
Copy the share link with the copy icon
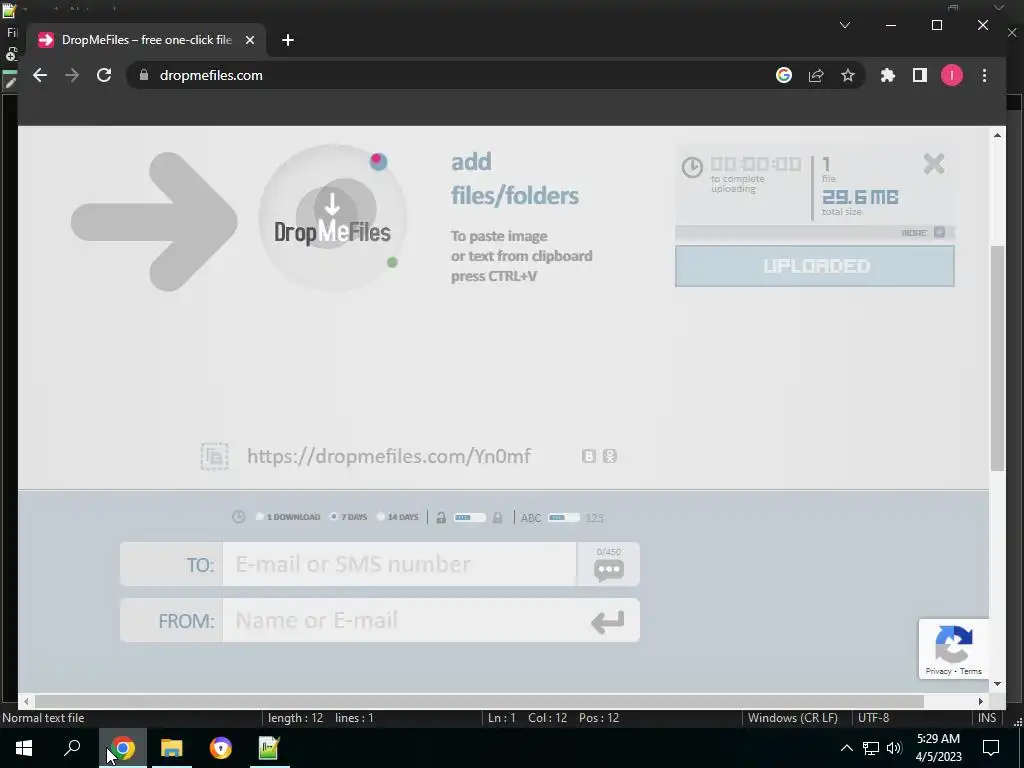click(x=214, y=456)
